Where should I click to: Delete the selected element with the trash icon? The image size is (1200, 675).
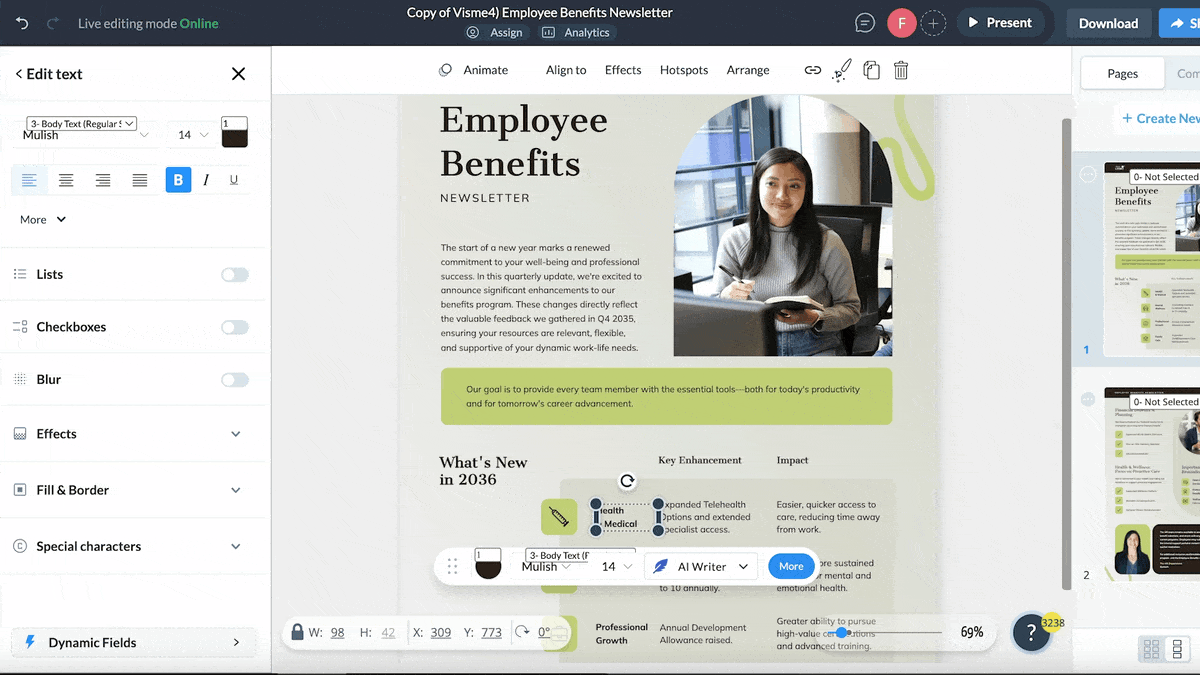tap(900, 70)
